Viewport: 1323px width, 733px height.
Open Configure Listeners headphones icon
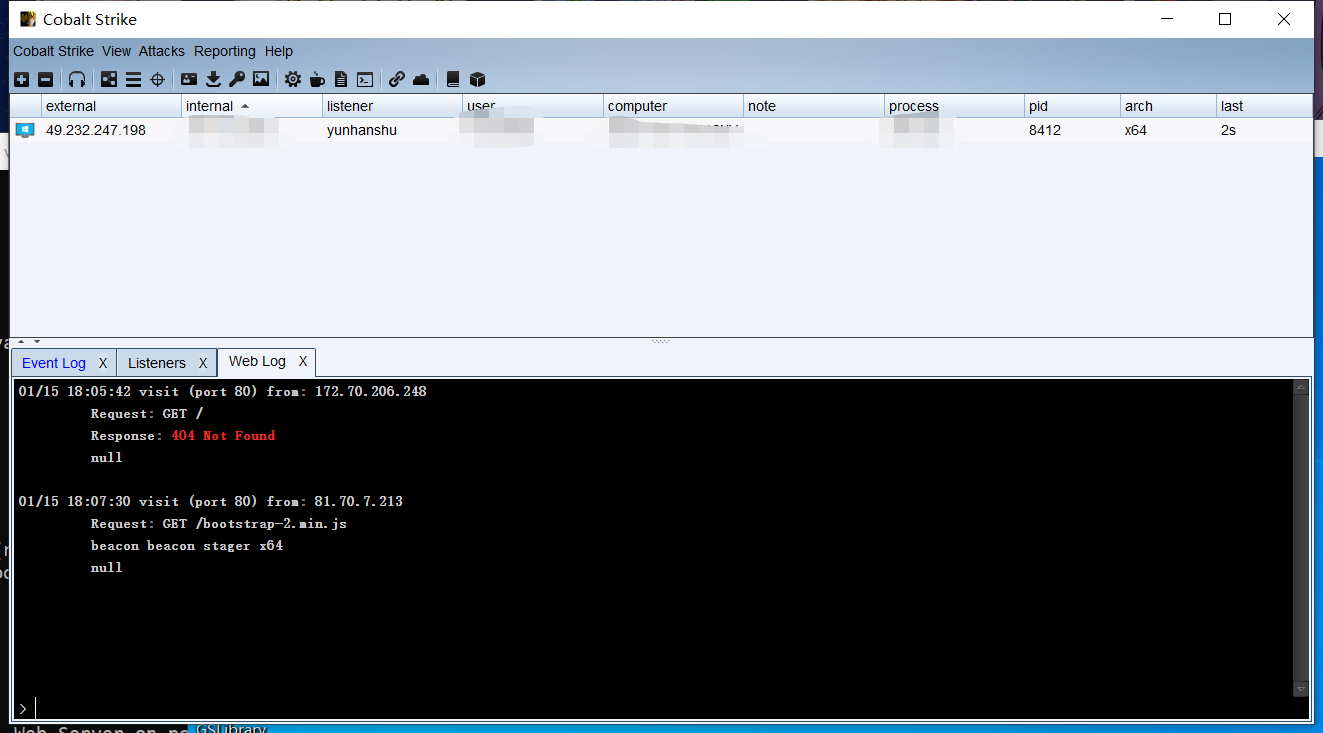tap(77, 79)
